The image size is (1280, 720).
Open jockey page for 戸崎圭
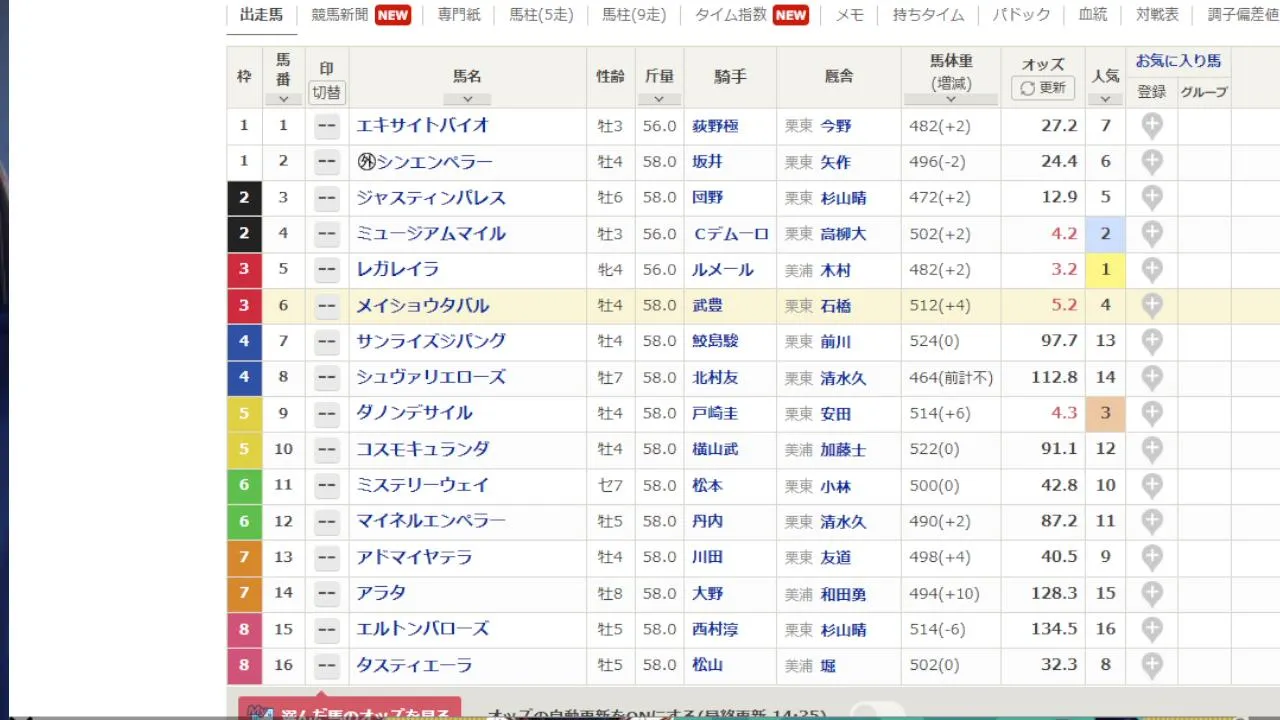715,414
